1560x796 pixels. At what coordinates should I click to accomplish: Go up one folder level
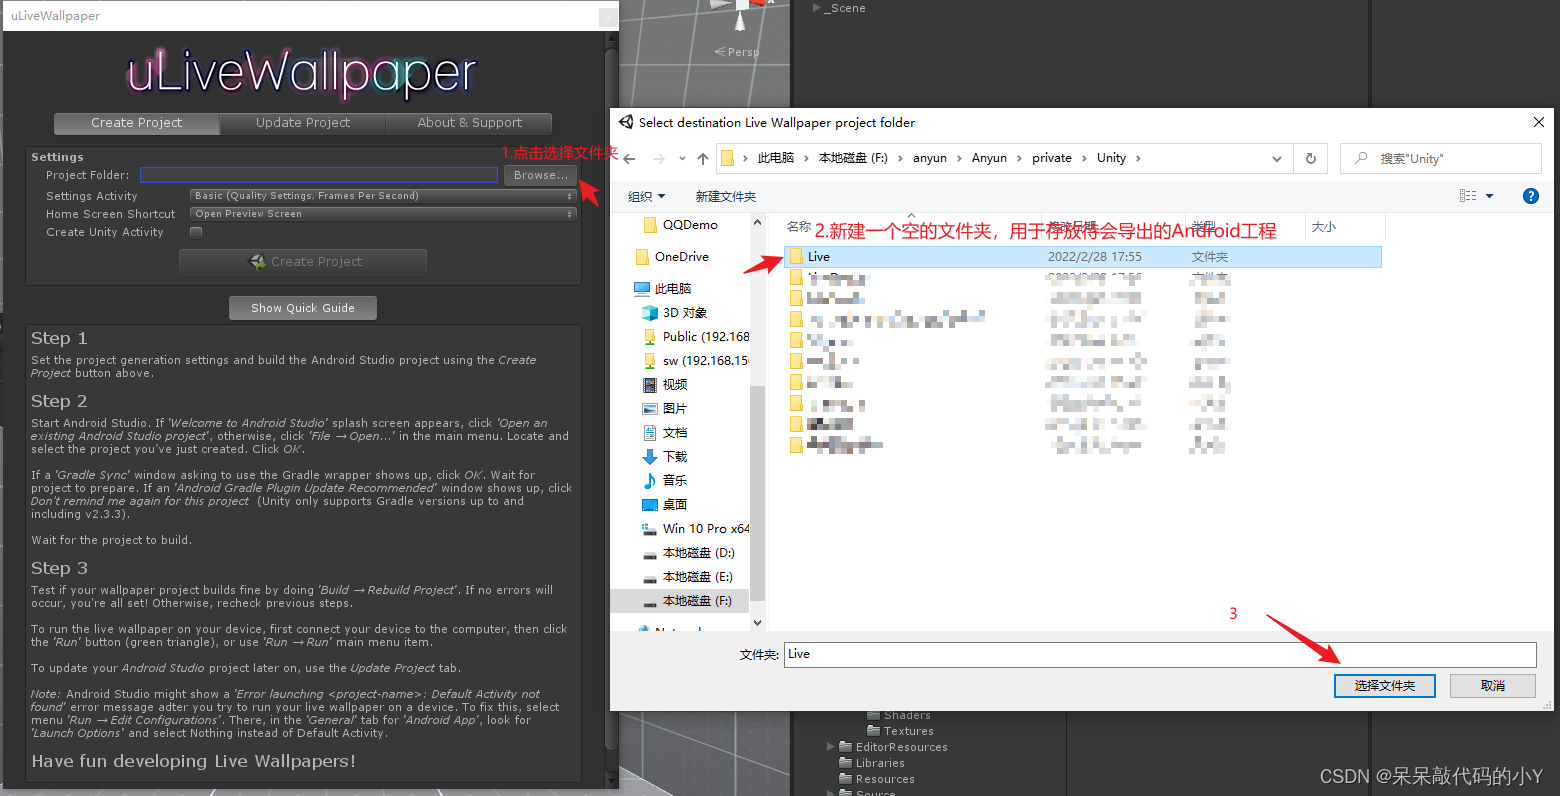(x=703, y=158)
